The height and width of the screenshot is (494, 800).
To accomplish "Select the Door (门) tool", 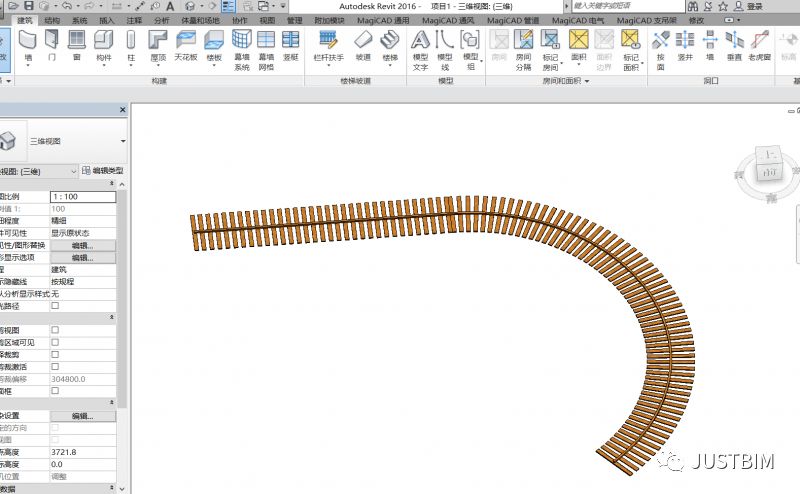I will 52,45.
